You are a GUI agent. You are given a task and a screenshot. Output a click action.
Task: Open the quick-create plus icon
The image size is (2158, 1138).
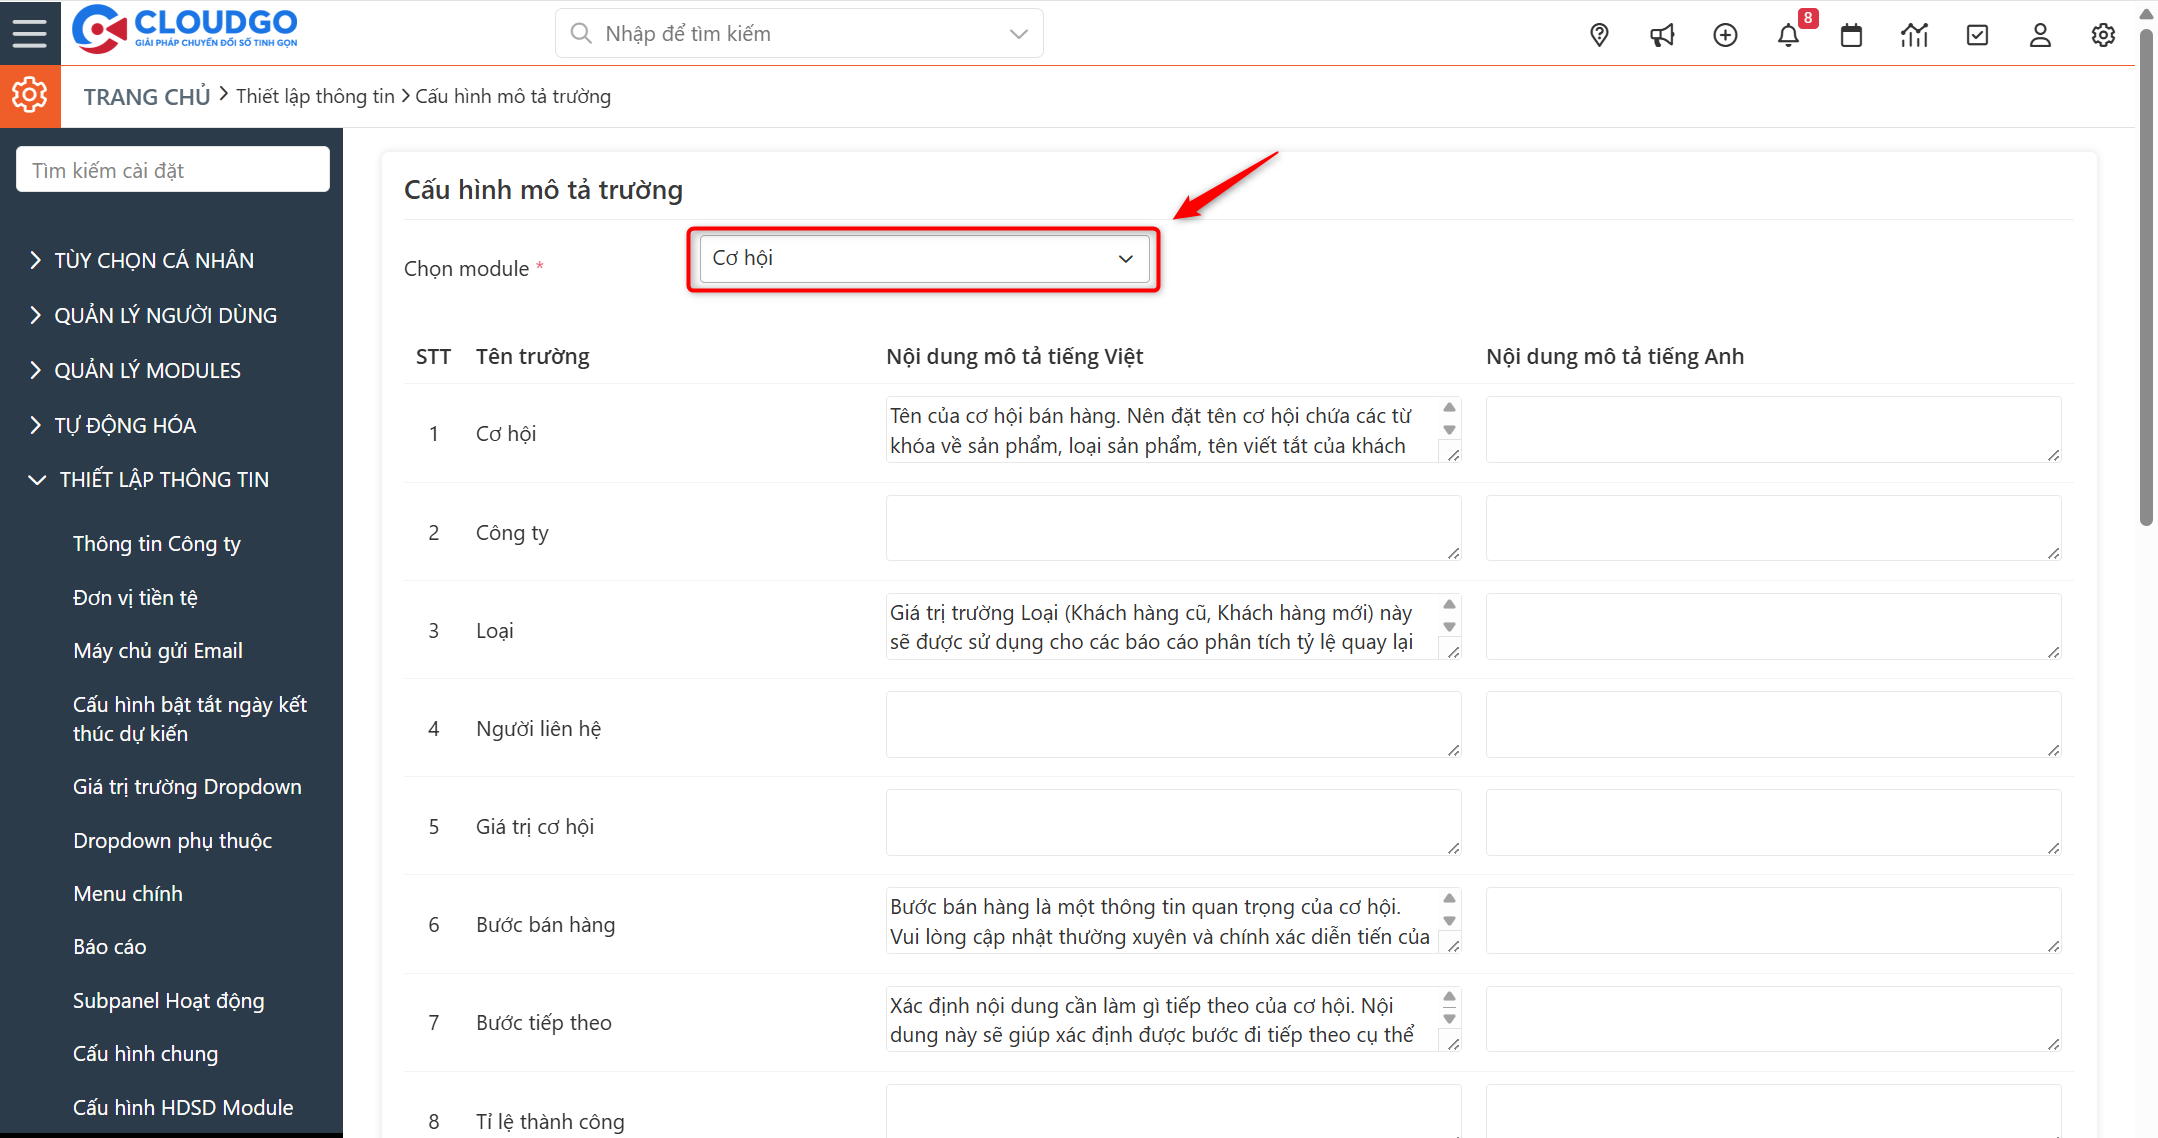tap(1725, 33)
